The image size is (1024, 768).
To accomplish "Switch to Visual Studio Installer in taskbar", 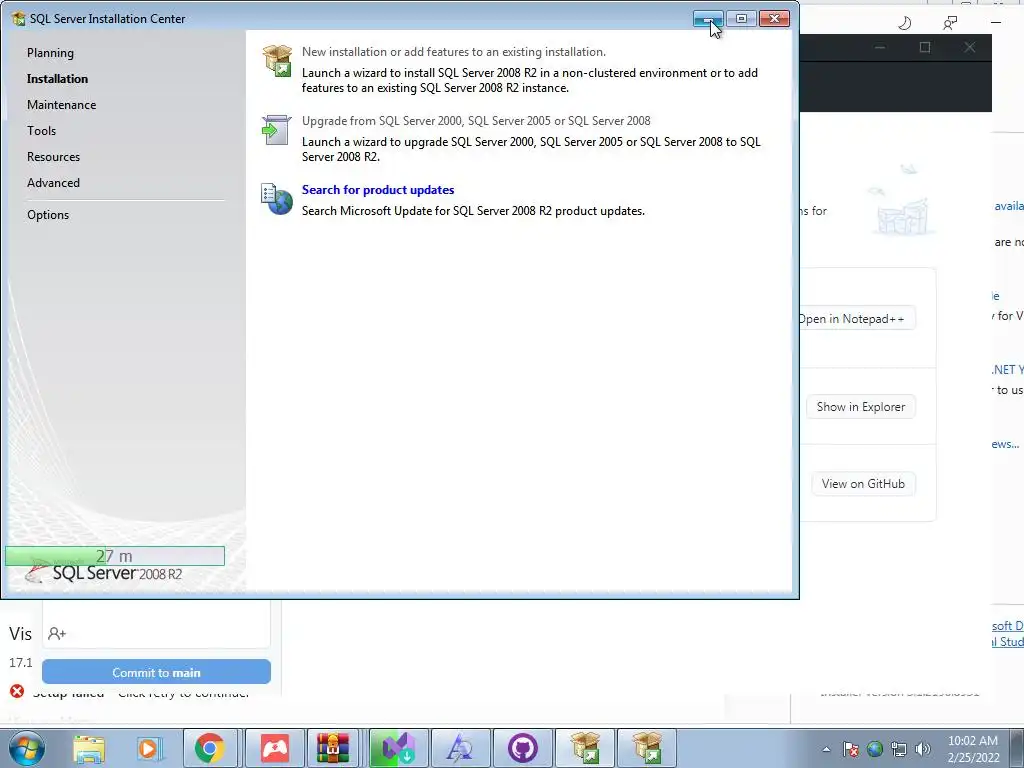I will pos(398,748).
